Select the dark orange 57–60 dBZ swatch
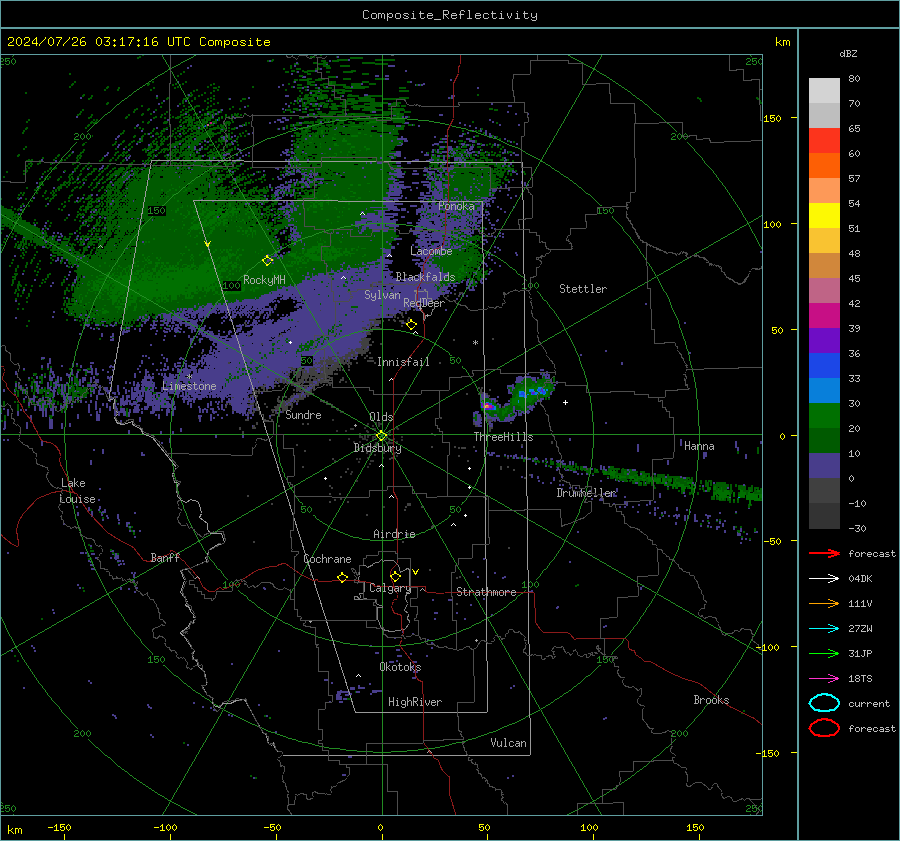 click(824, 165)
